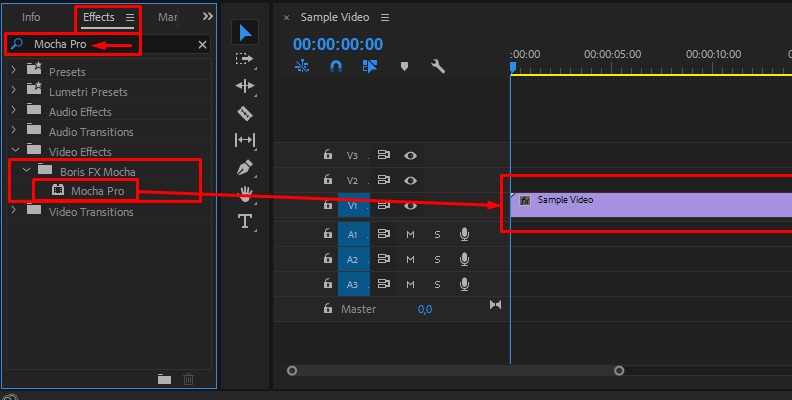The height and width of the screenshot is (400, 792).
Task: Enable voice-over record on A2
Action: tap(464, 259)
